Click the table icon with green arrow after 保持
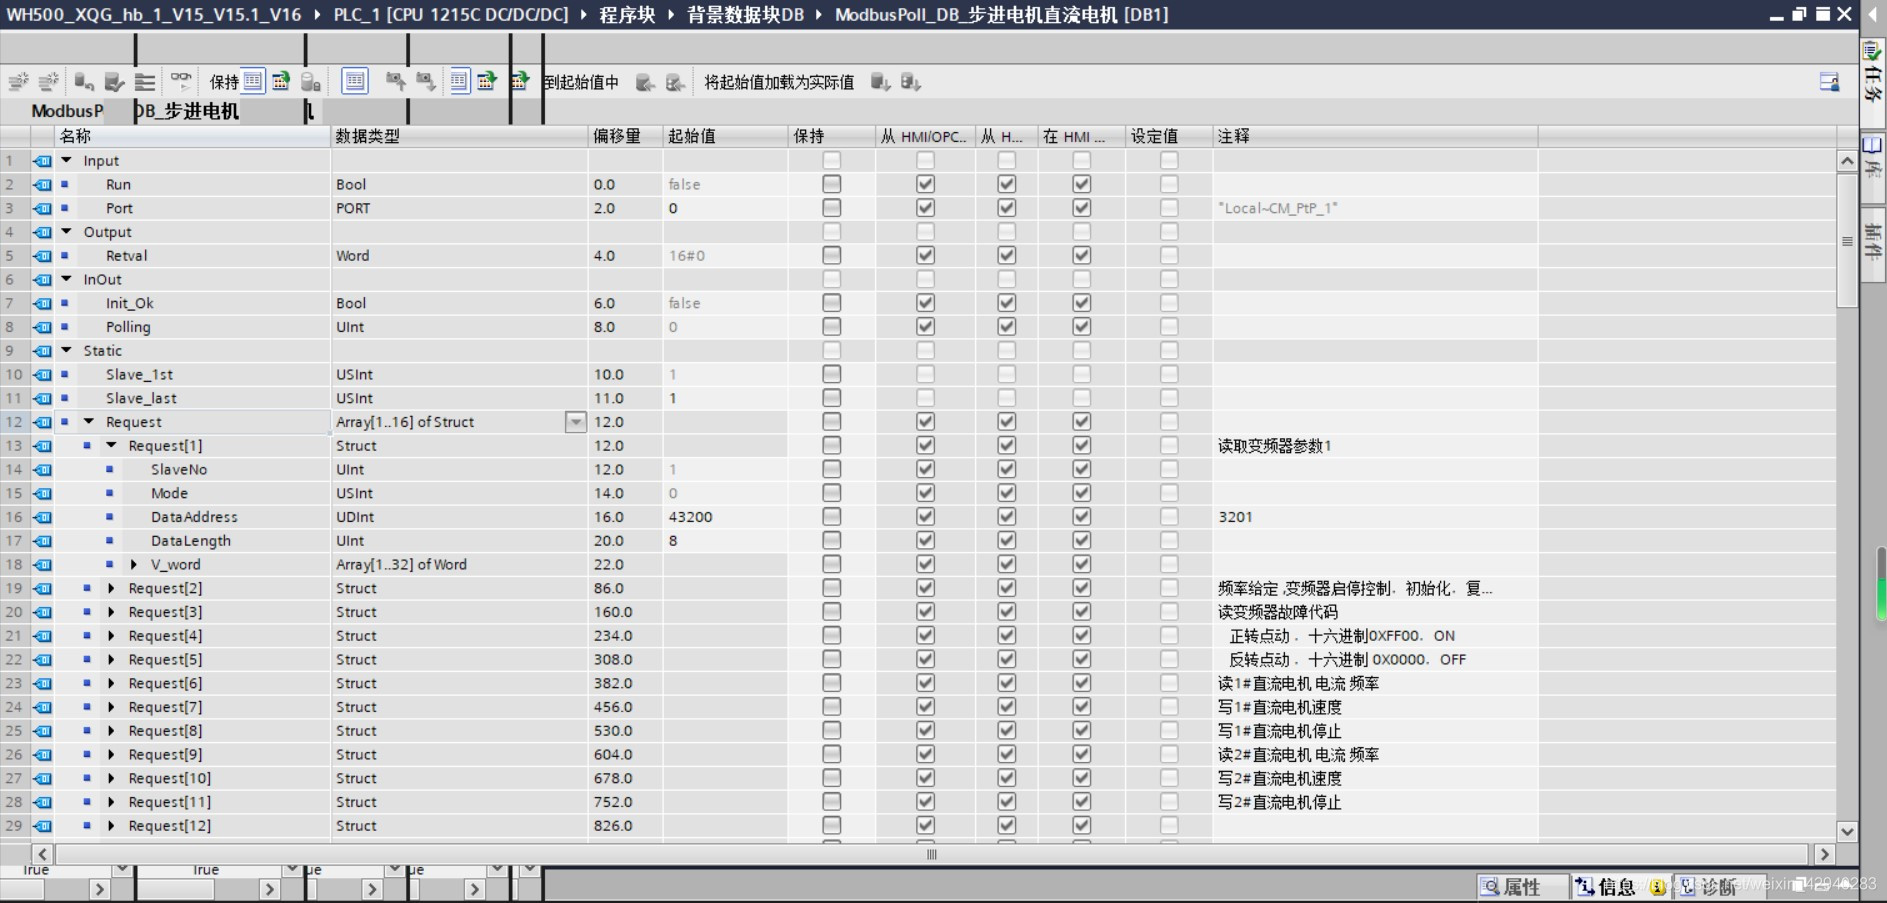 click(281, 81)
